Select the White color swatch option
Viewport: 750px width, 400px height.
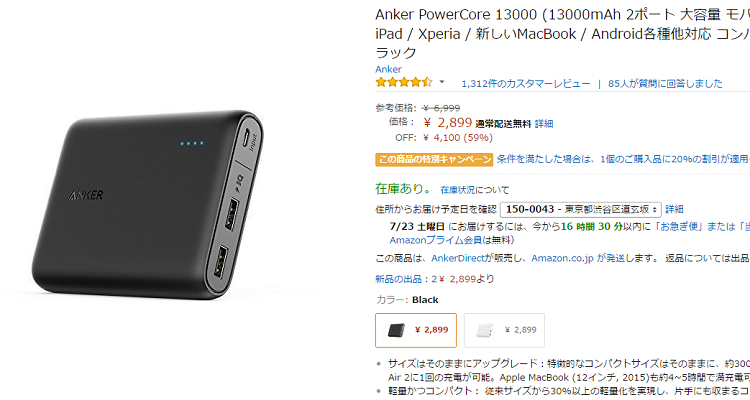click(504, 330)
